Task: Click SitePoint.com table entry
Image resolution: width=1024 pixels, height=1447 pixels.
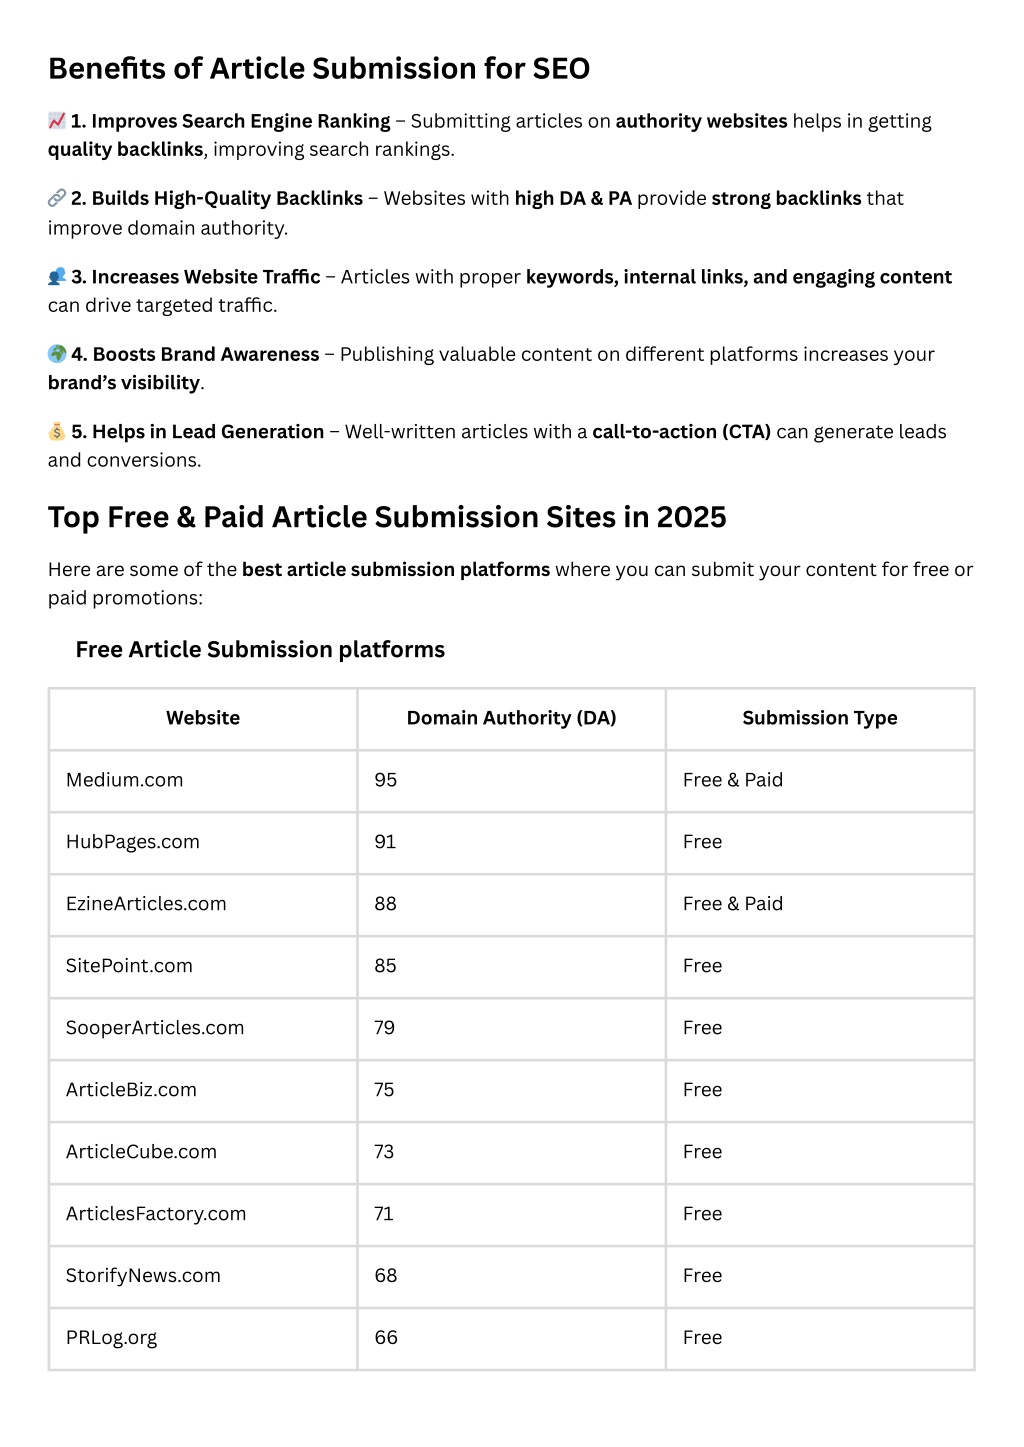Action: click(x=129, y=966)
